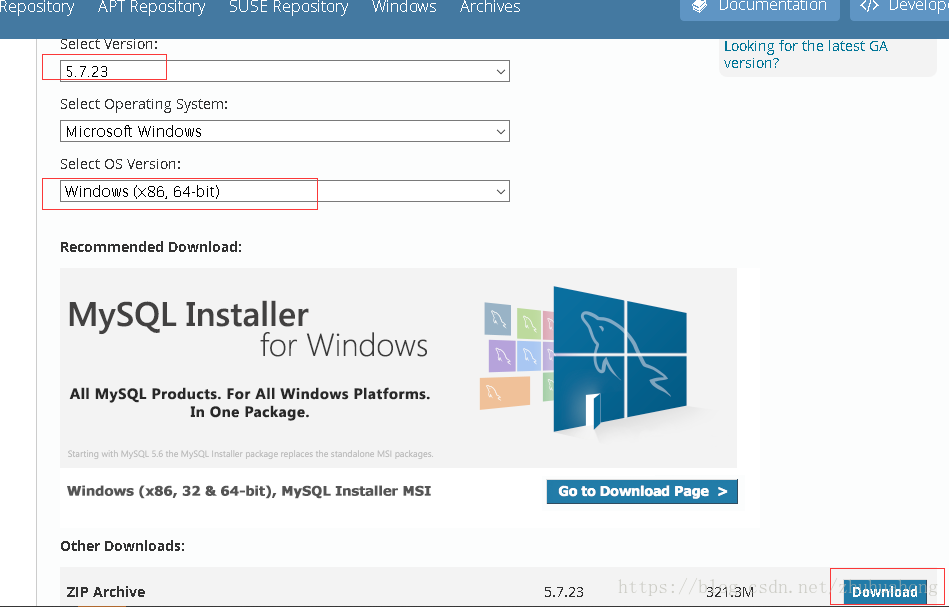Click the 'ZIP Archive' label
Image resolution: width=949 pixels, height=607 pixels.
106,592
